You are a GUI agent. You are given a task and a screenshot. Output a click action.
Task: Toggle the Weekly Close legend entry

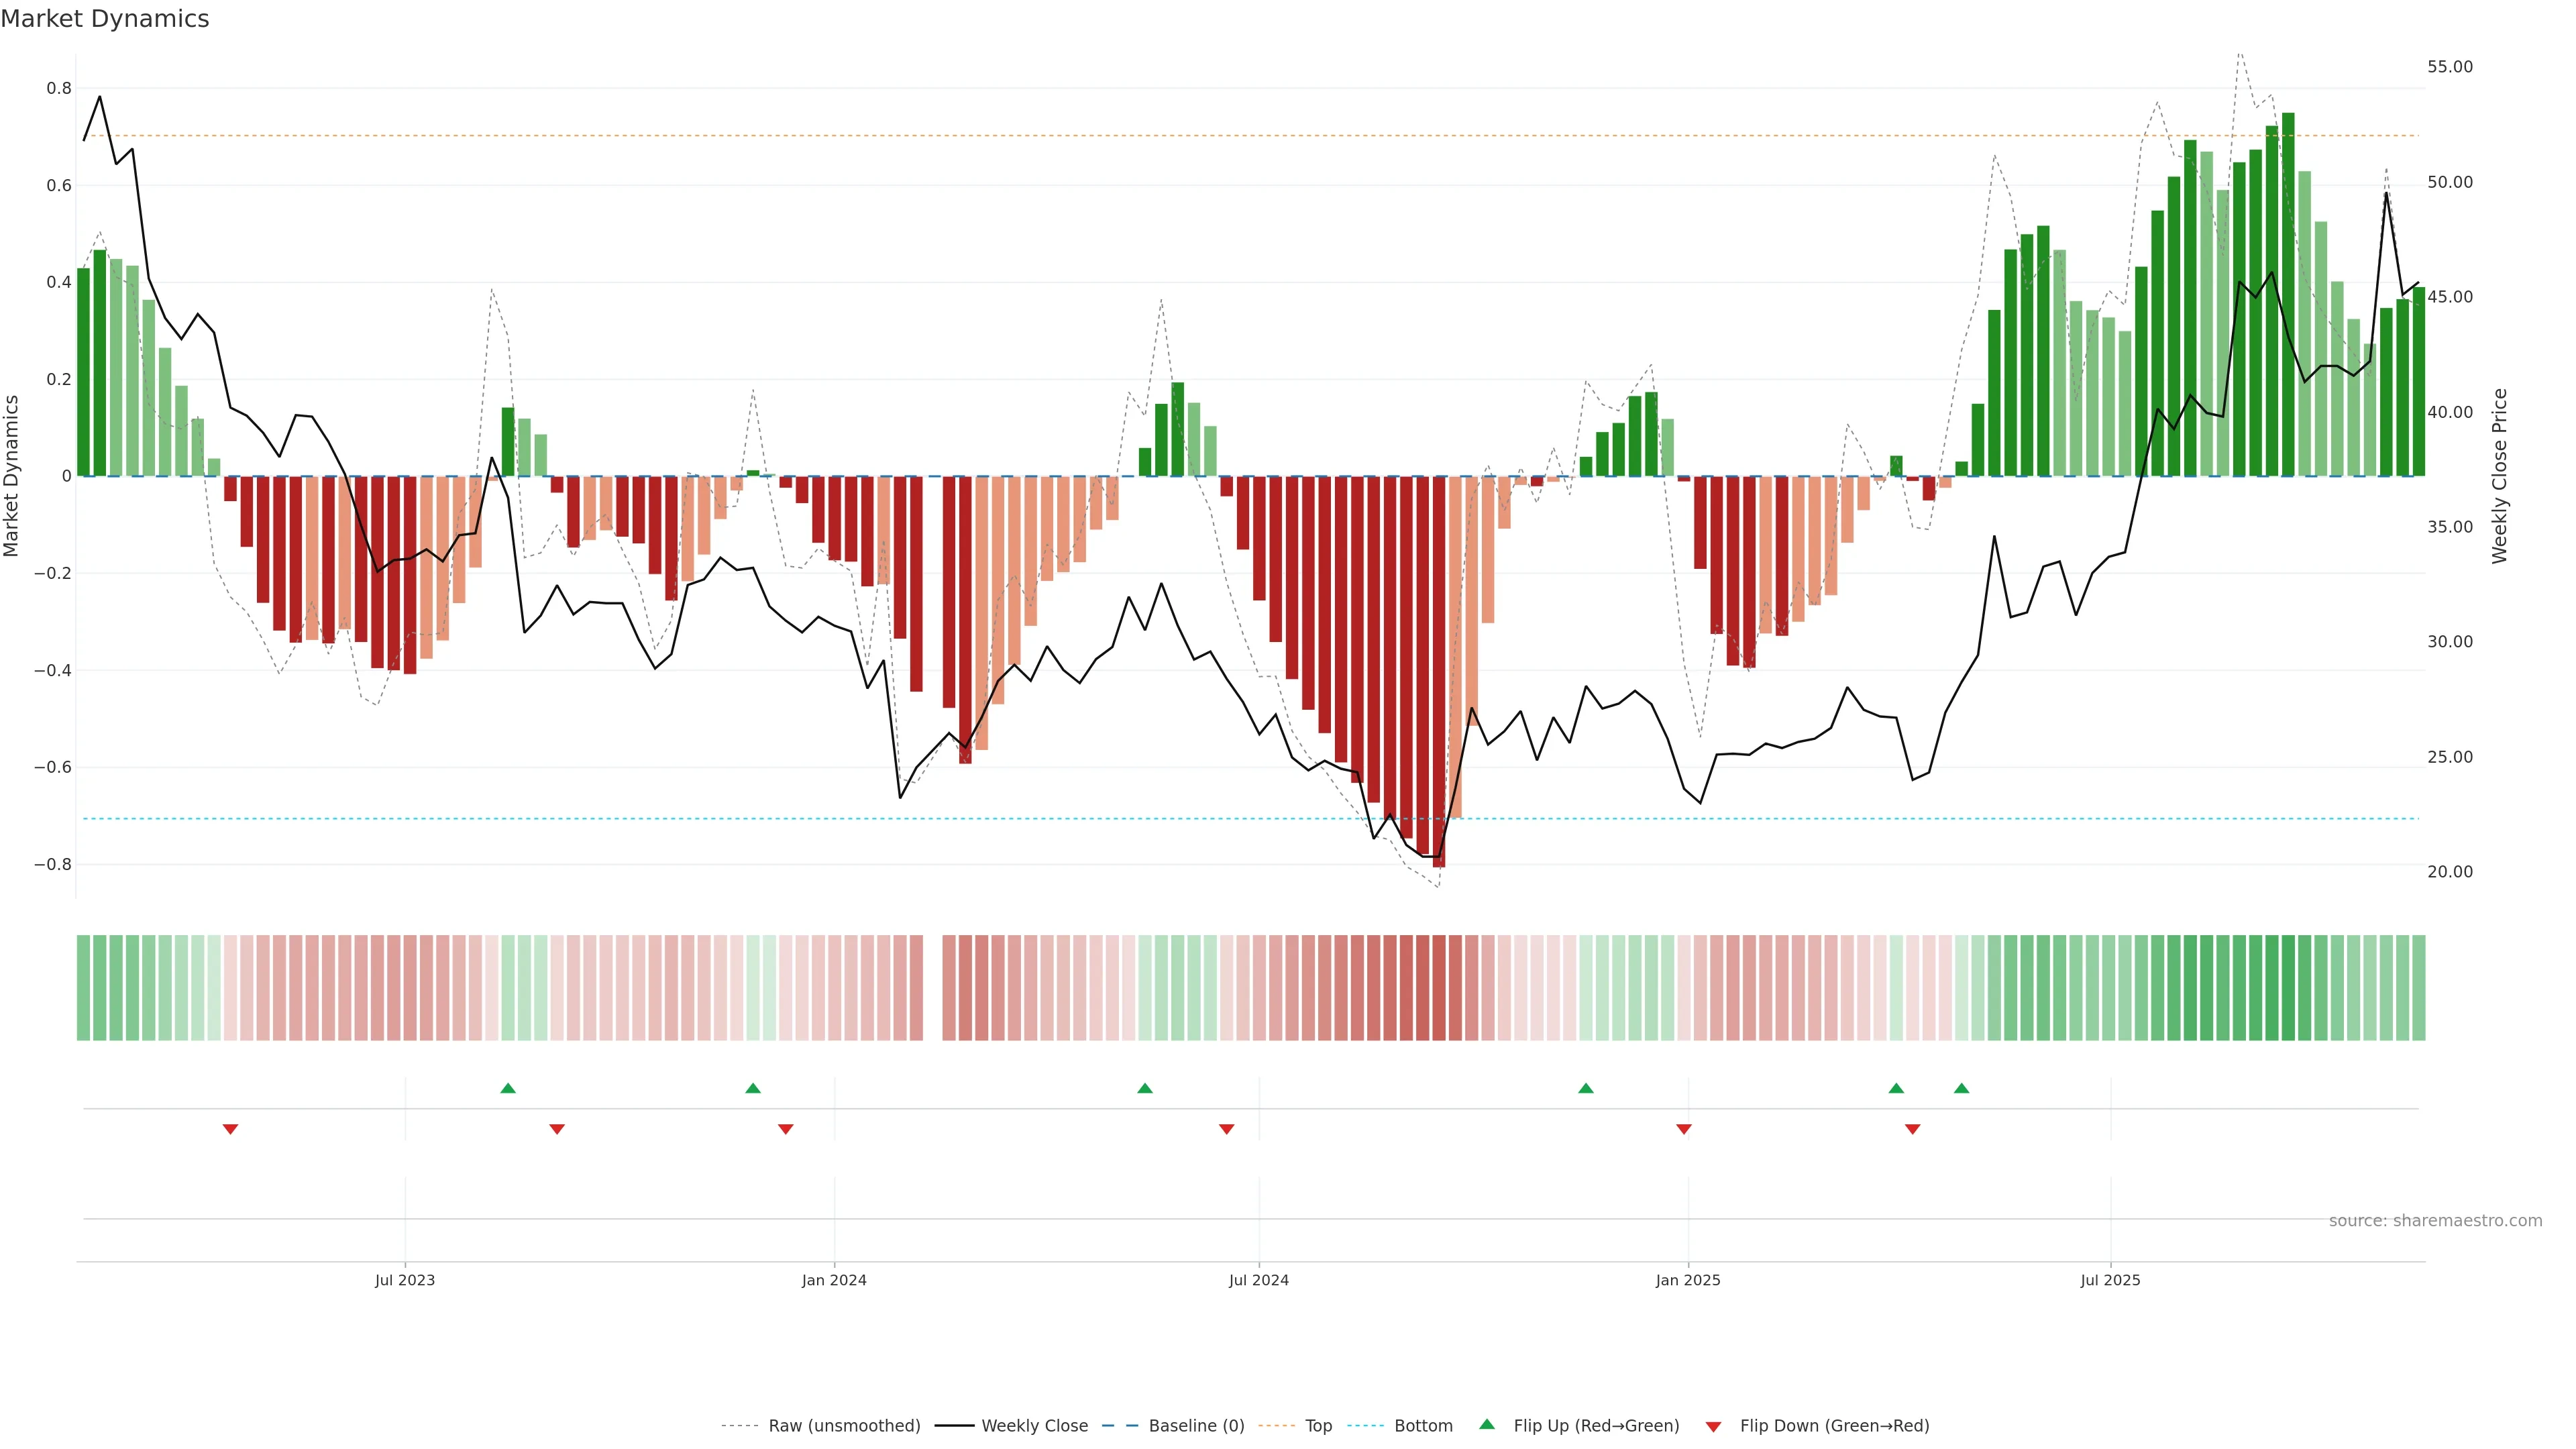[1034, 1426]
